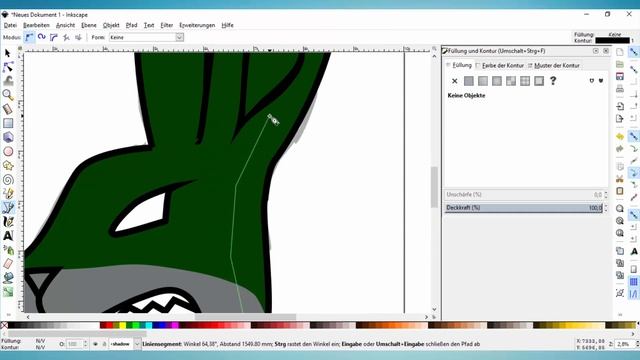640x360 pixels.
Task: Open the shadow layer dropdown
Action: (137, 344)
